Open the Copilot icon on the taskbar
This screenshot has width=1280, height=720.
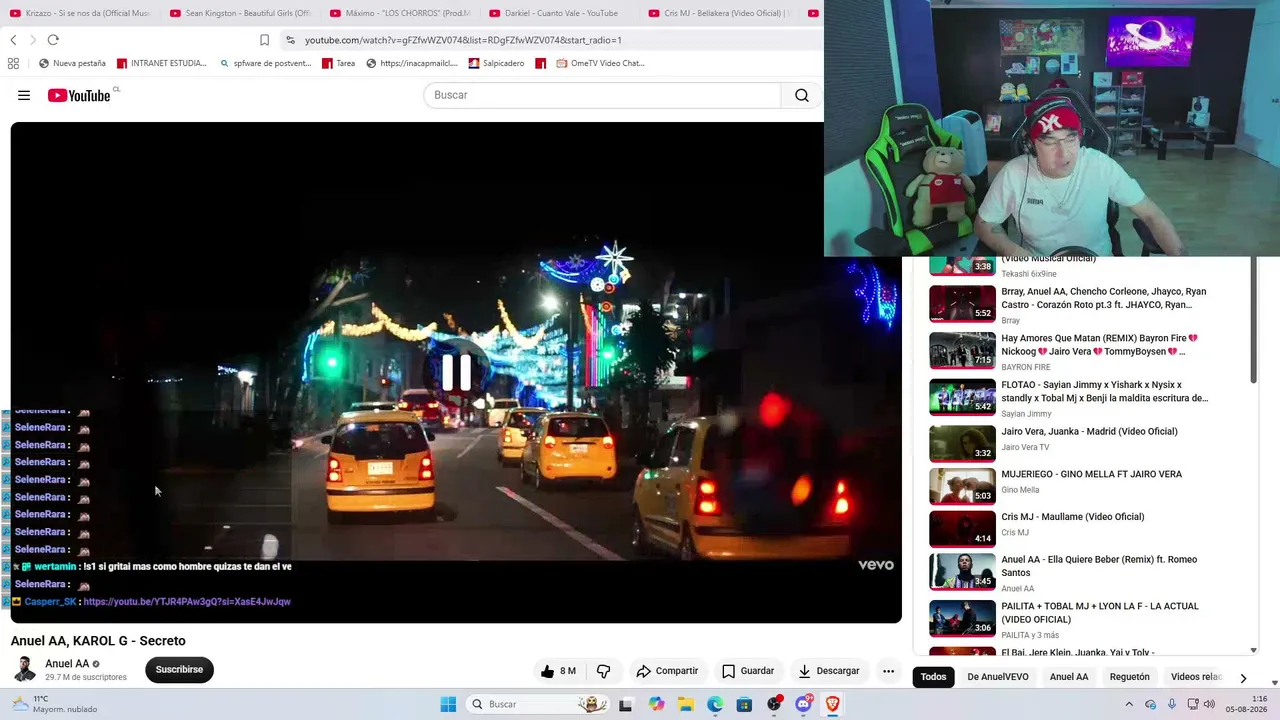(656, 704)
